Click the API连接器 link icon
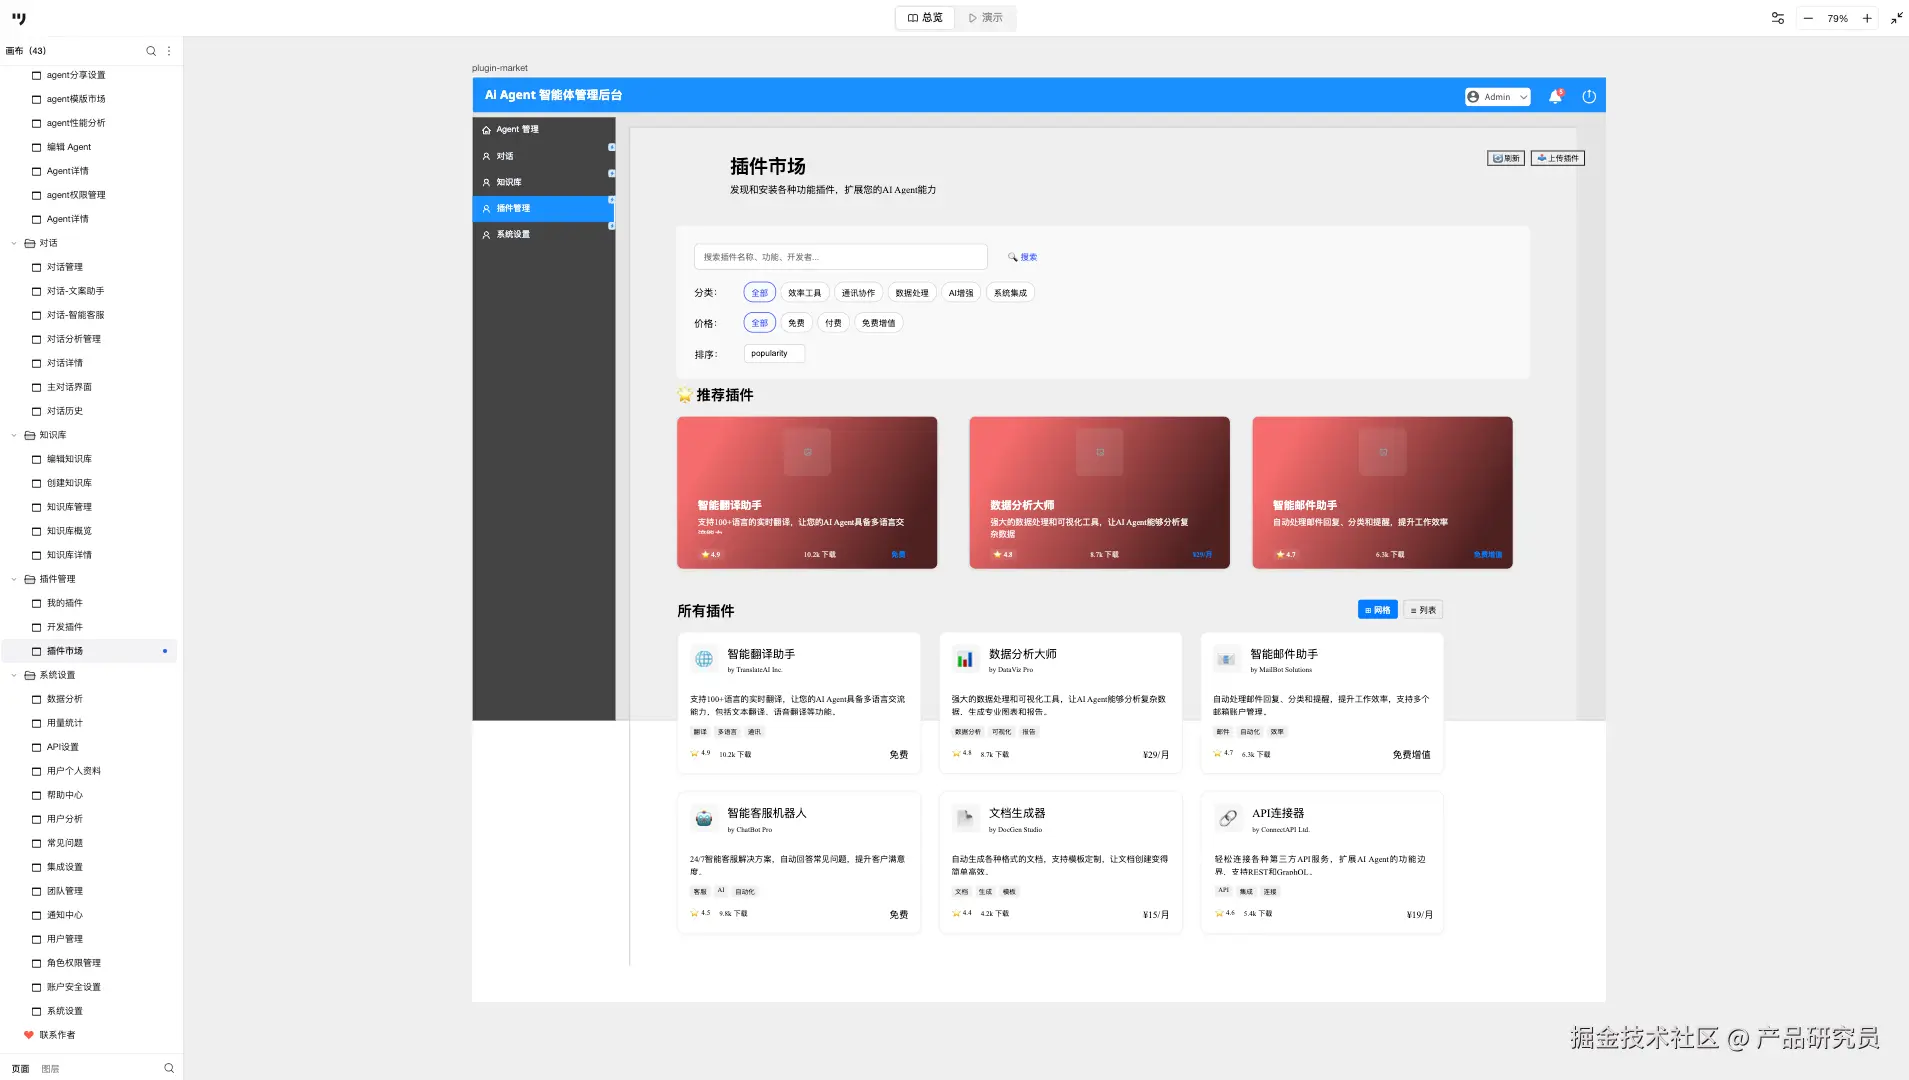Viewport: 1909px width, 1080px height. click(x=1228, y=818)
